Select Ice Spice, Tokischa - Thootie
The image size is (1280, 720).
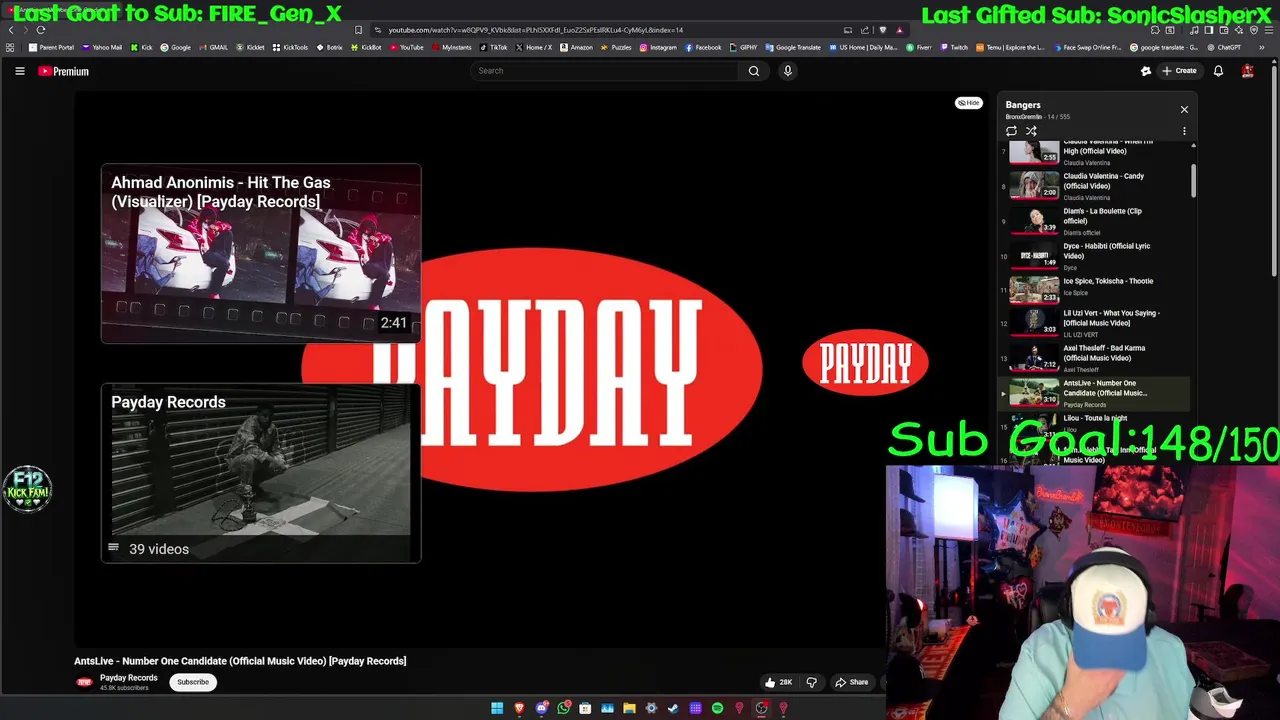pos(1096,288)
